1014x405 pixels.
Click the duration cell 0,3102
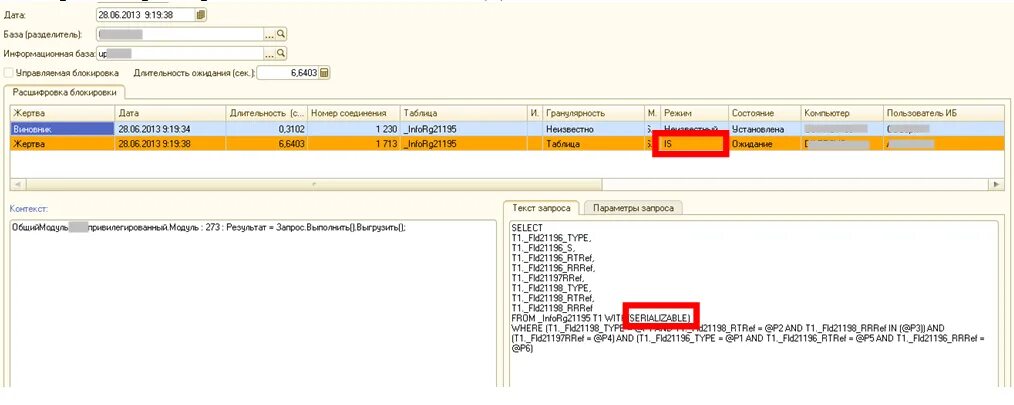[266, 129]
